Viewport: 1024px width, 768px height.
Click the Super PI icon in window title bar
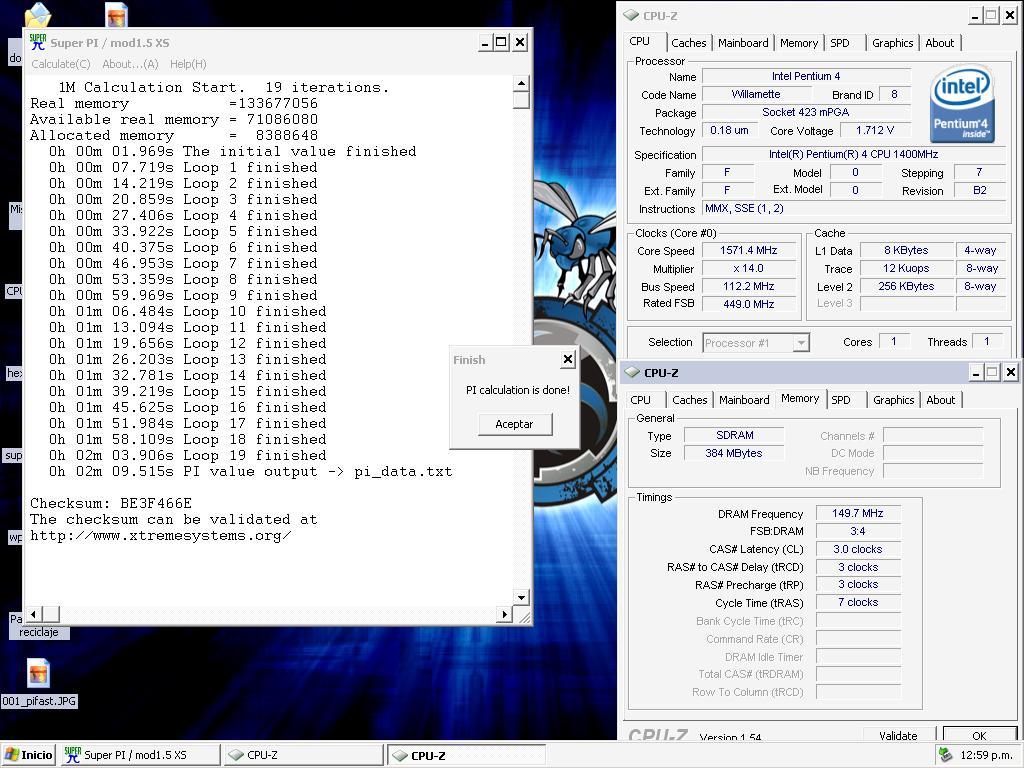coord(38,42)
